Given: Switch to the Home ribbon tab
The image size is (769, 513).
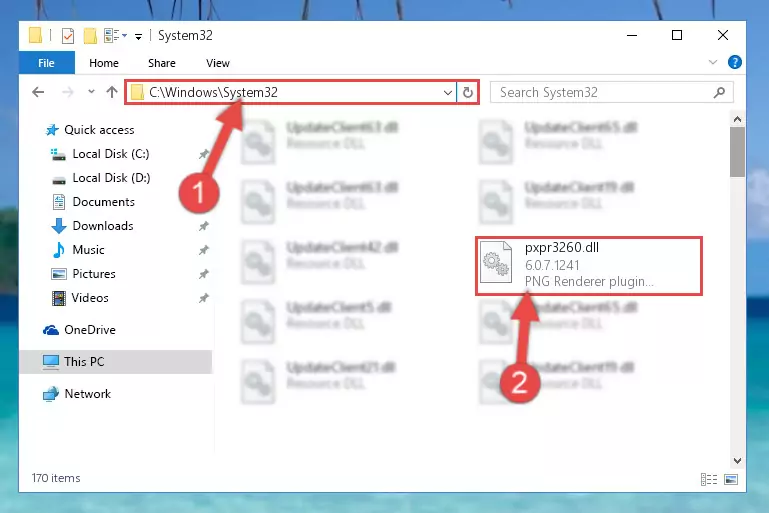Looking at the screenshot, I should pos(104,63).
